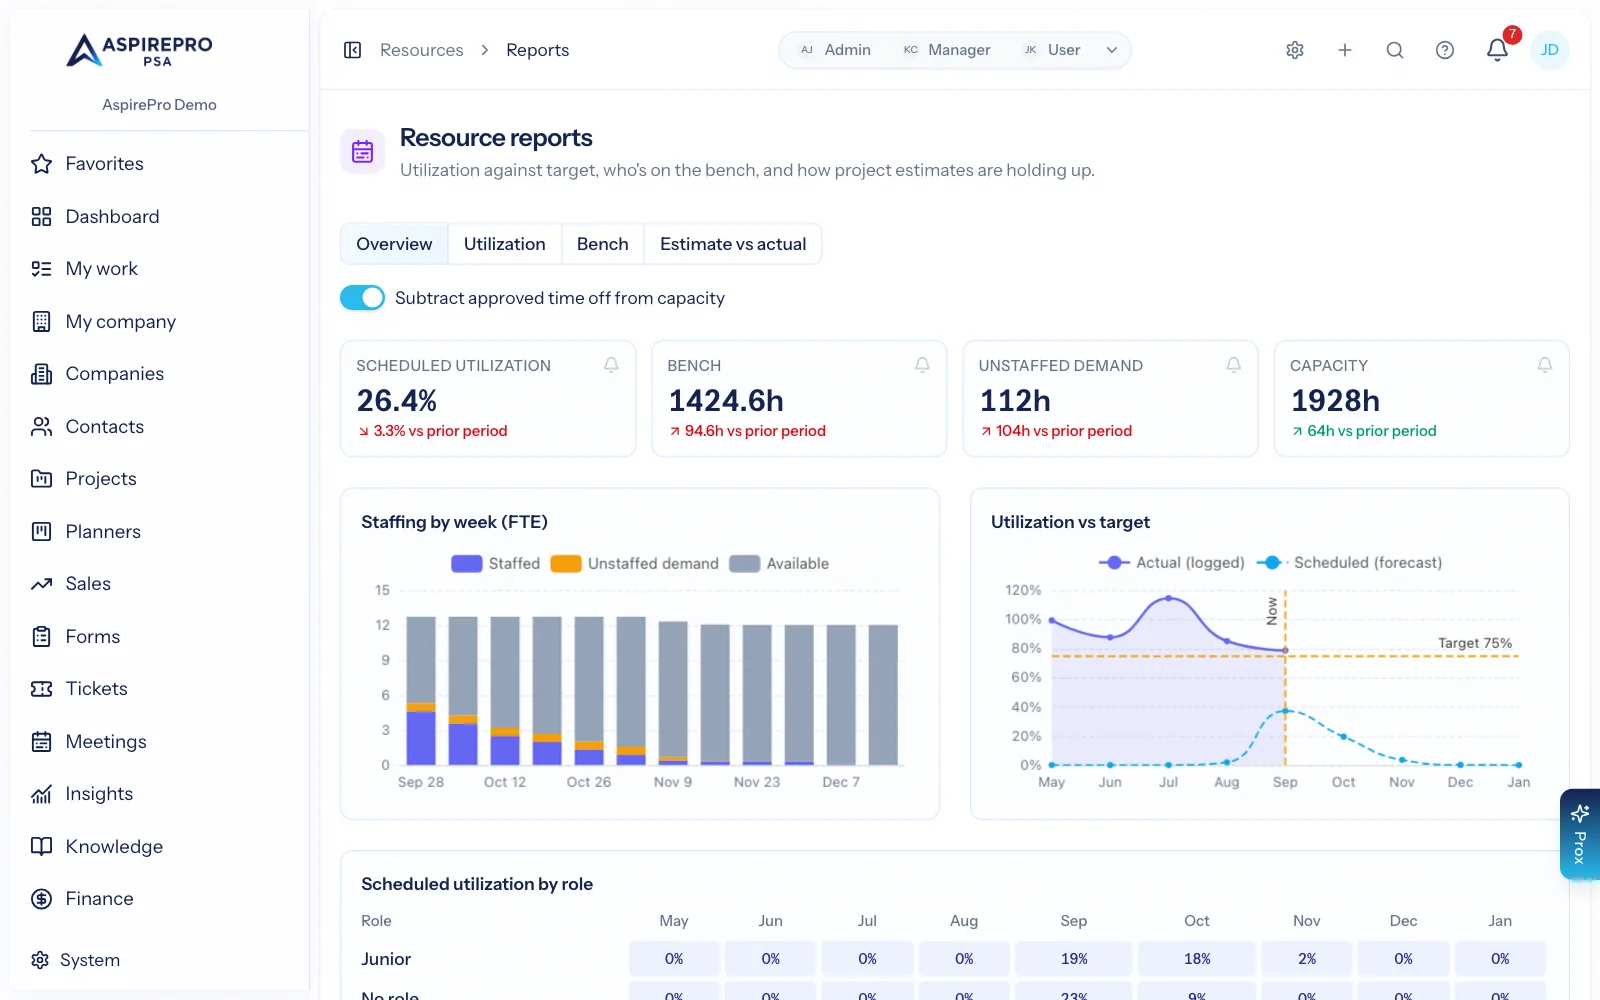Toggle Unstaffed demand legend series
Image resolution: width=1600 pixels, height=1000 pixels.
tap(635, 564)
